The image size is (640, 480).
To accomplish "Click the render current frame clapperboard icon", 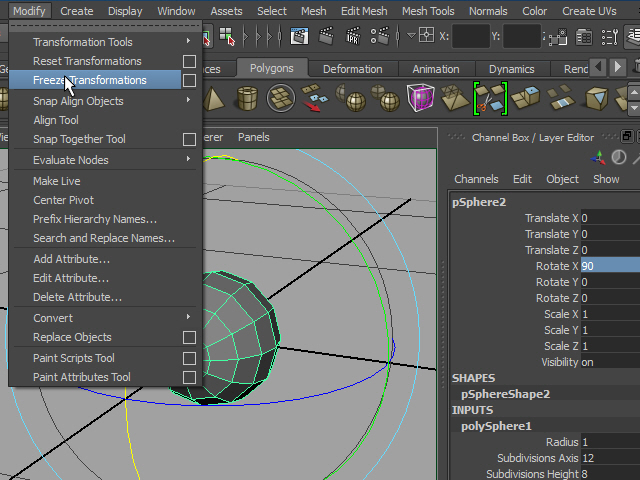I will pyautogui.click(x=327, y=36).
